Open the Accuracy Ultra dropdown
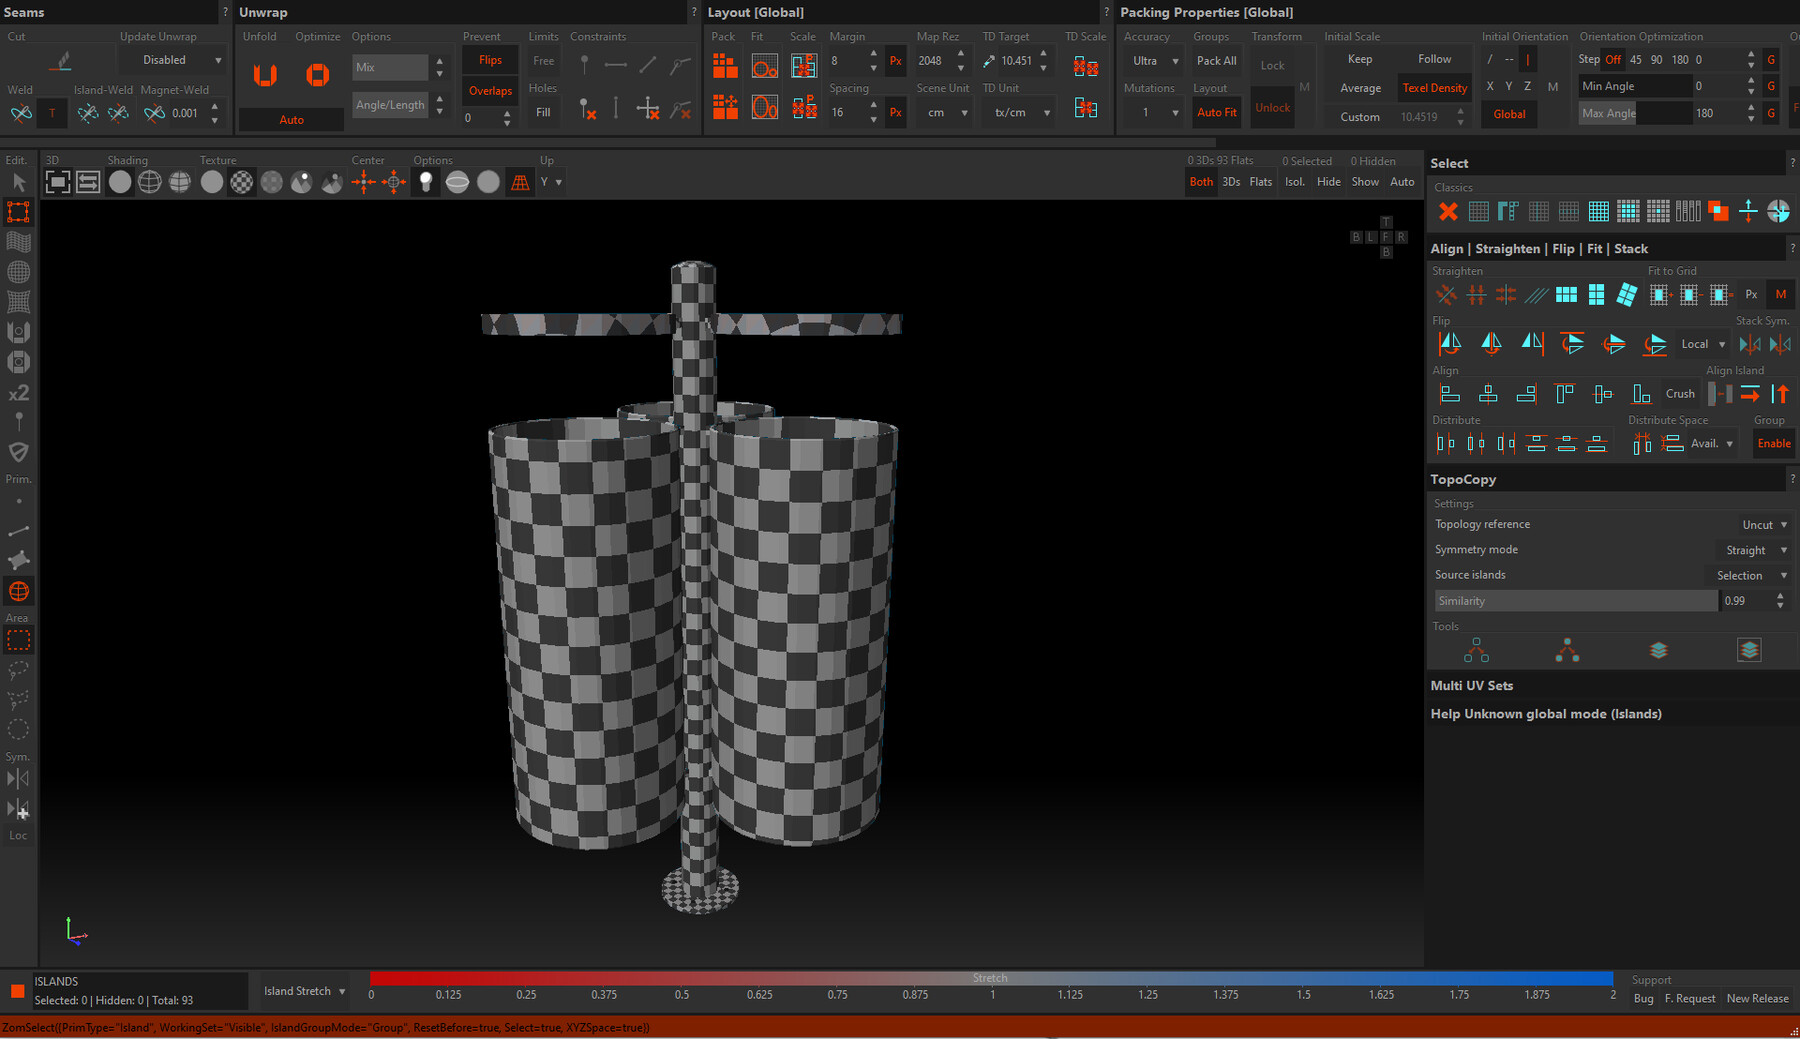This screenshot has height=1039, width=1800. 1154,61
